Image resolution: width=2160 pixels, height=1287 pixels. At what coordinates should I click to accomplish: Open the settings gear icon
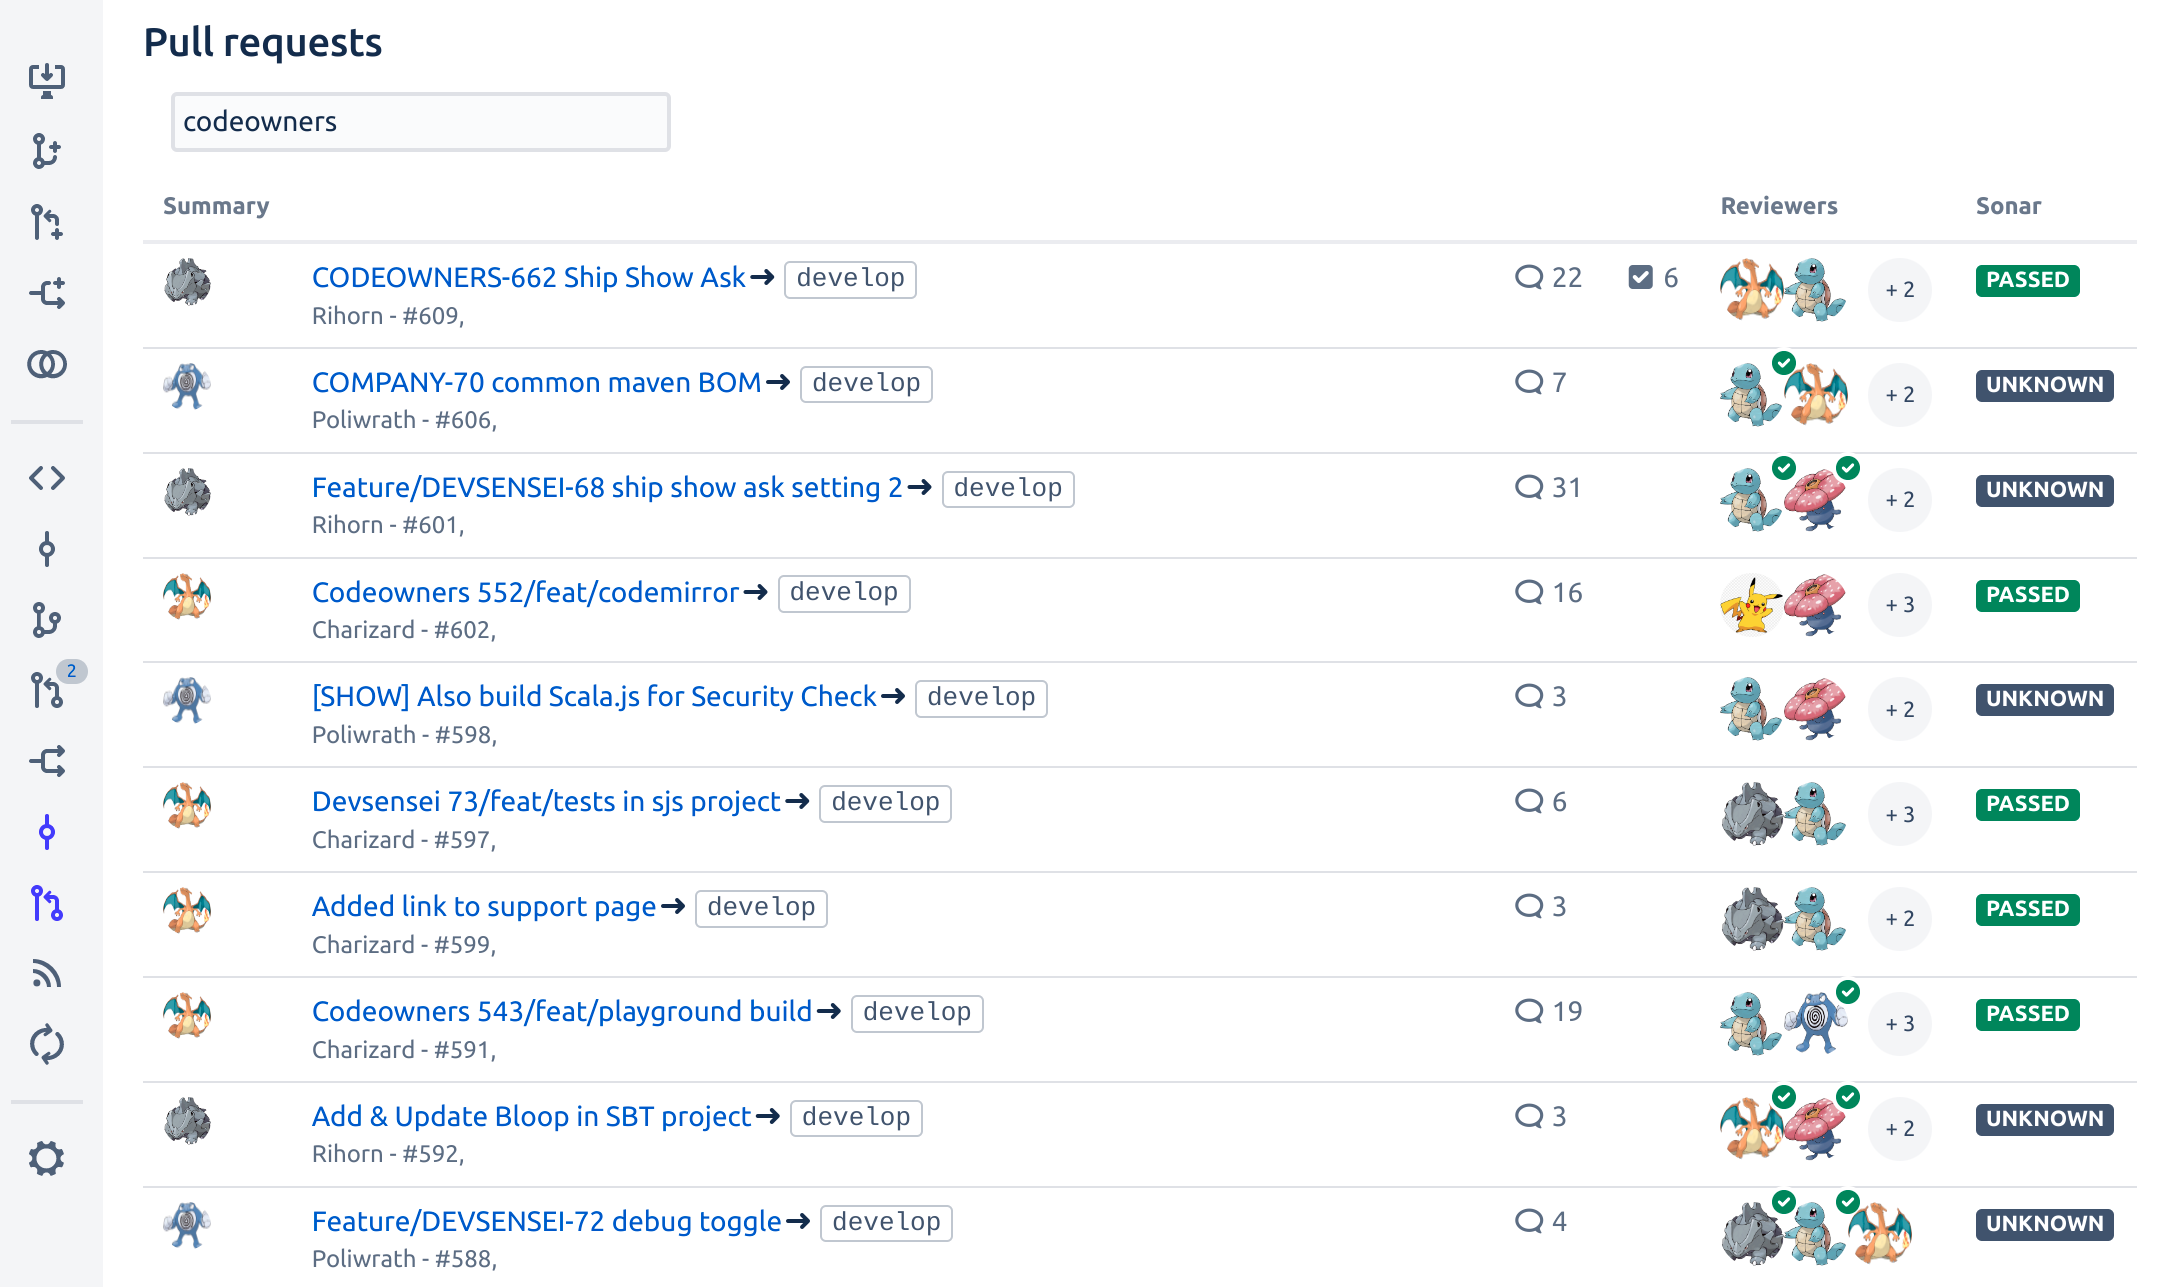[47, 1159]
